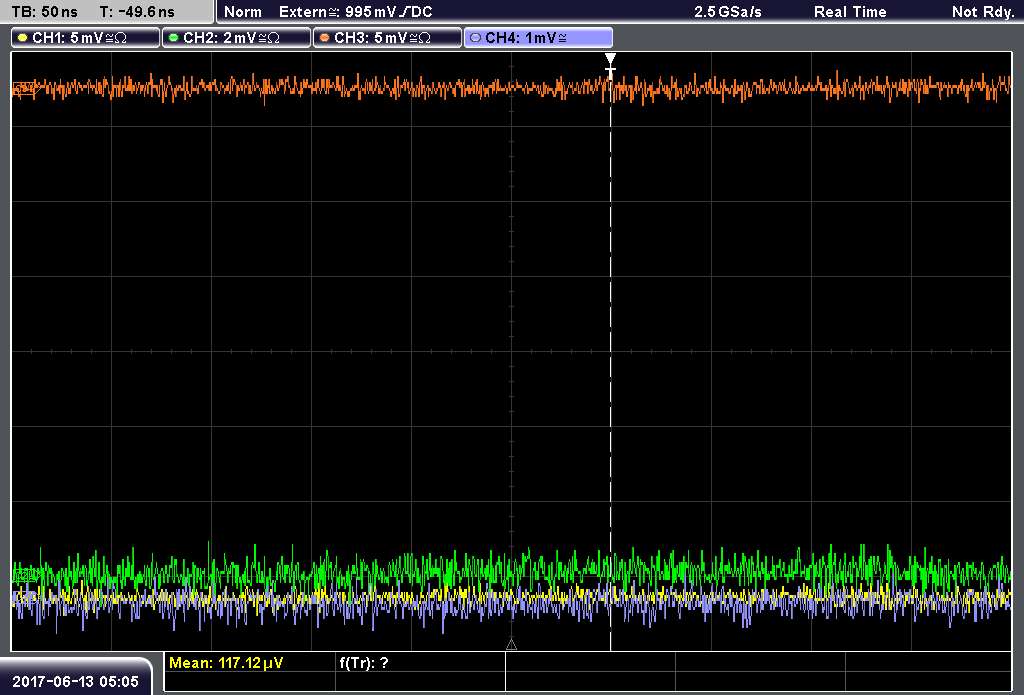Click the orange CH3 indicator dot
This screenshot has height=695, width=1024.
(x=325, y=38)
